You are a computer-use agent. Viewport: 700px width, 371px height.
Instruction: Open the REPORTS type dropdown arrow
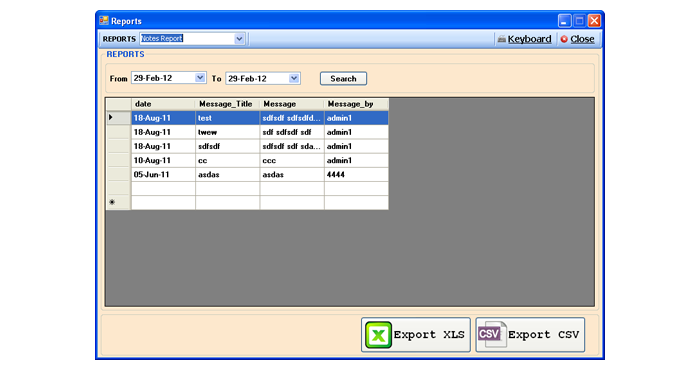click(x=239, y=39)
